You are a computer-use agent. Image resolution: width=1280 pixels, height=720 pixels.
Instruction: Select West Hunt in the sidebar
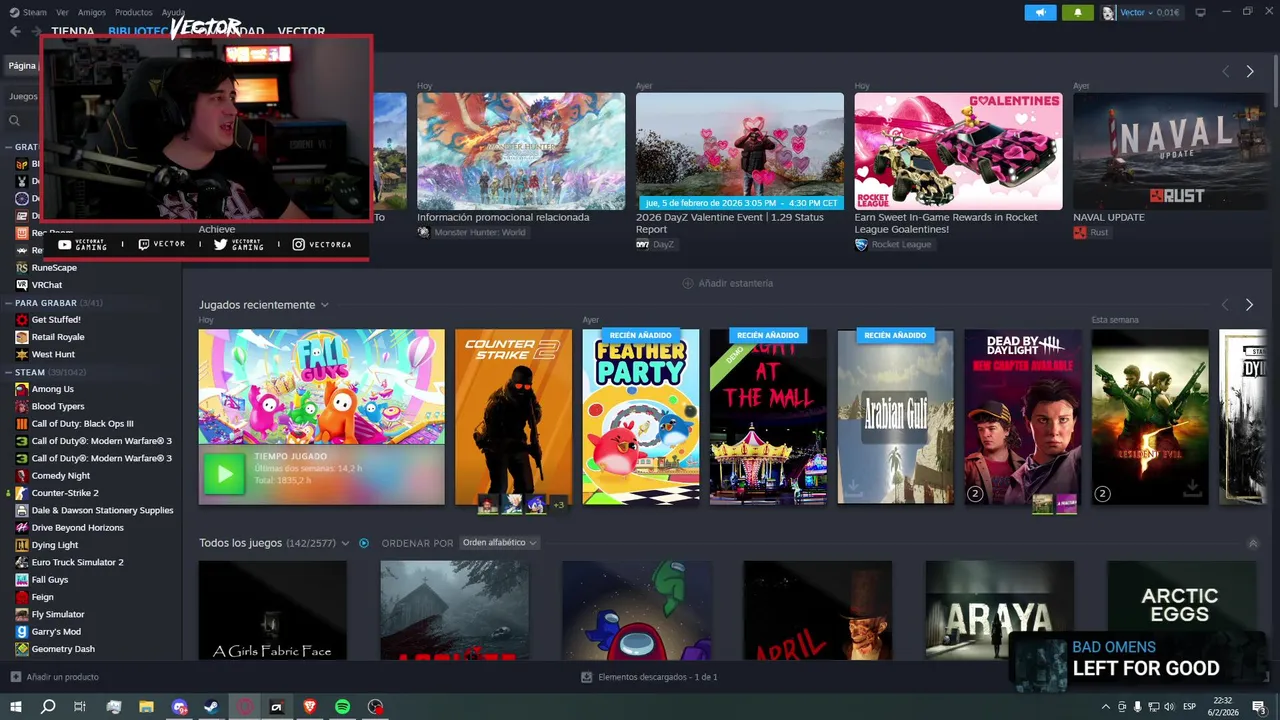pyautogui.click(x=53, y=354)
